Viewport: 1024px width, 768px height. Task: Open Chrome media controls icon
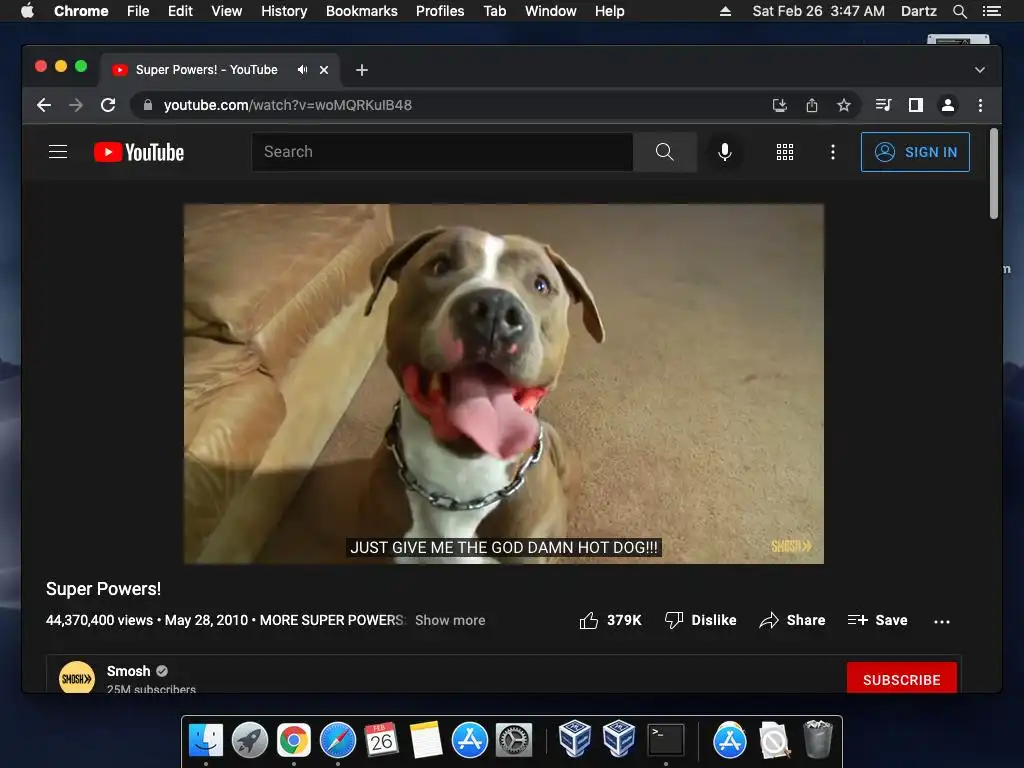tap(883, 105)
